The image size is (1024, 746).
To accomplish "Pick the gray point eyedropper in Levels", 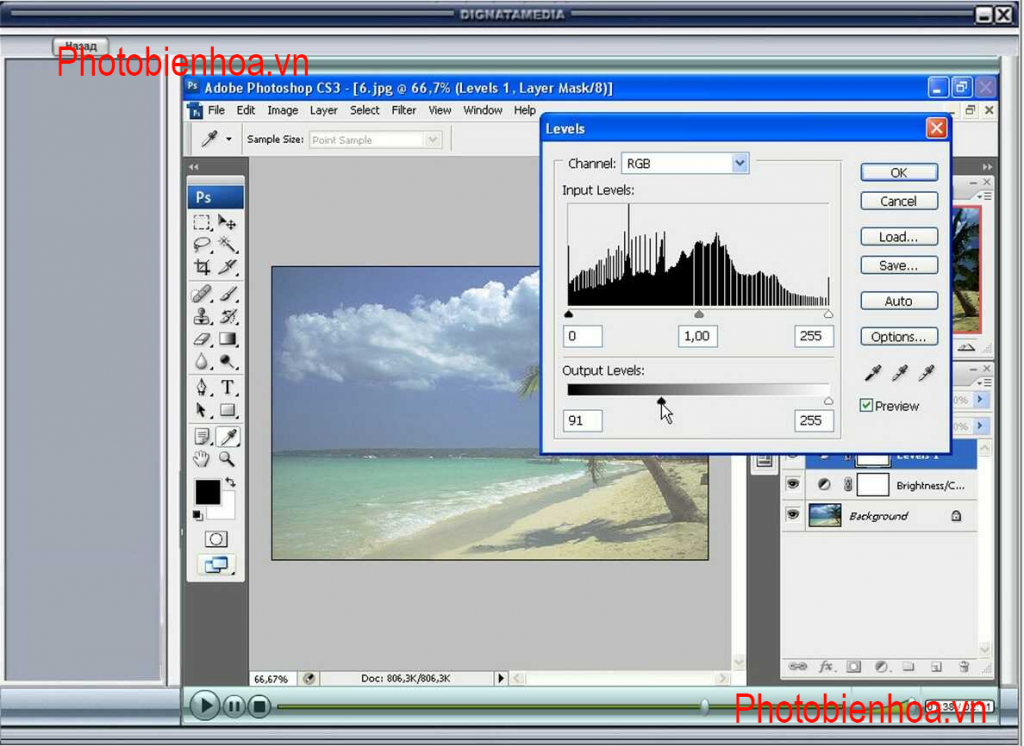I will (x=899, y=373).
